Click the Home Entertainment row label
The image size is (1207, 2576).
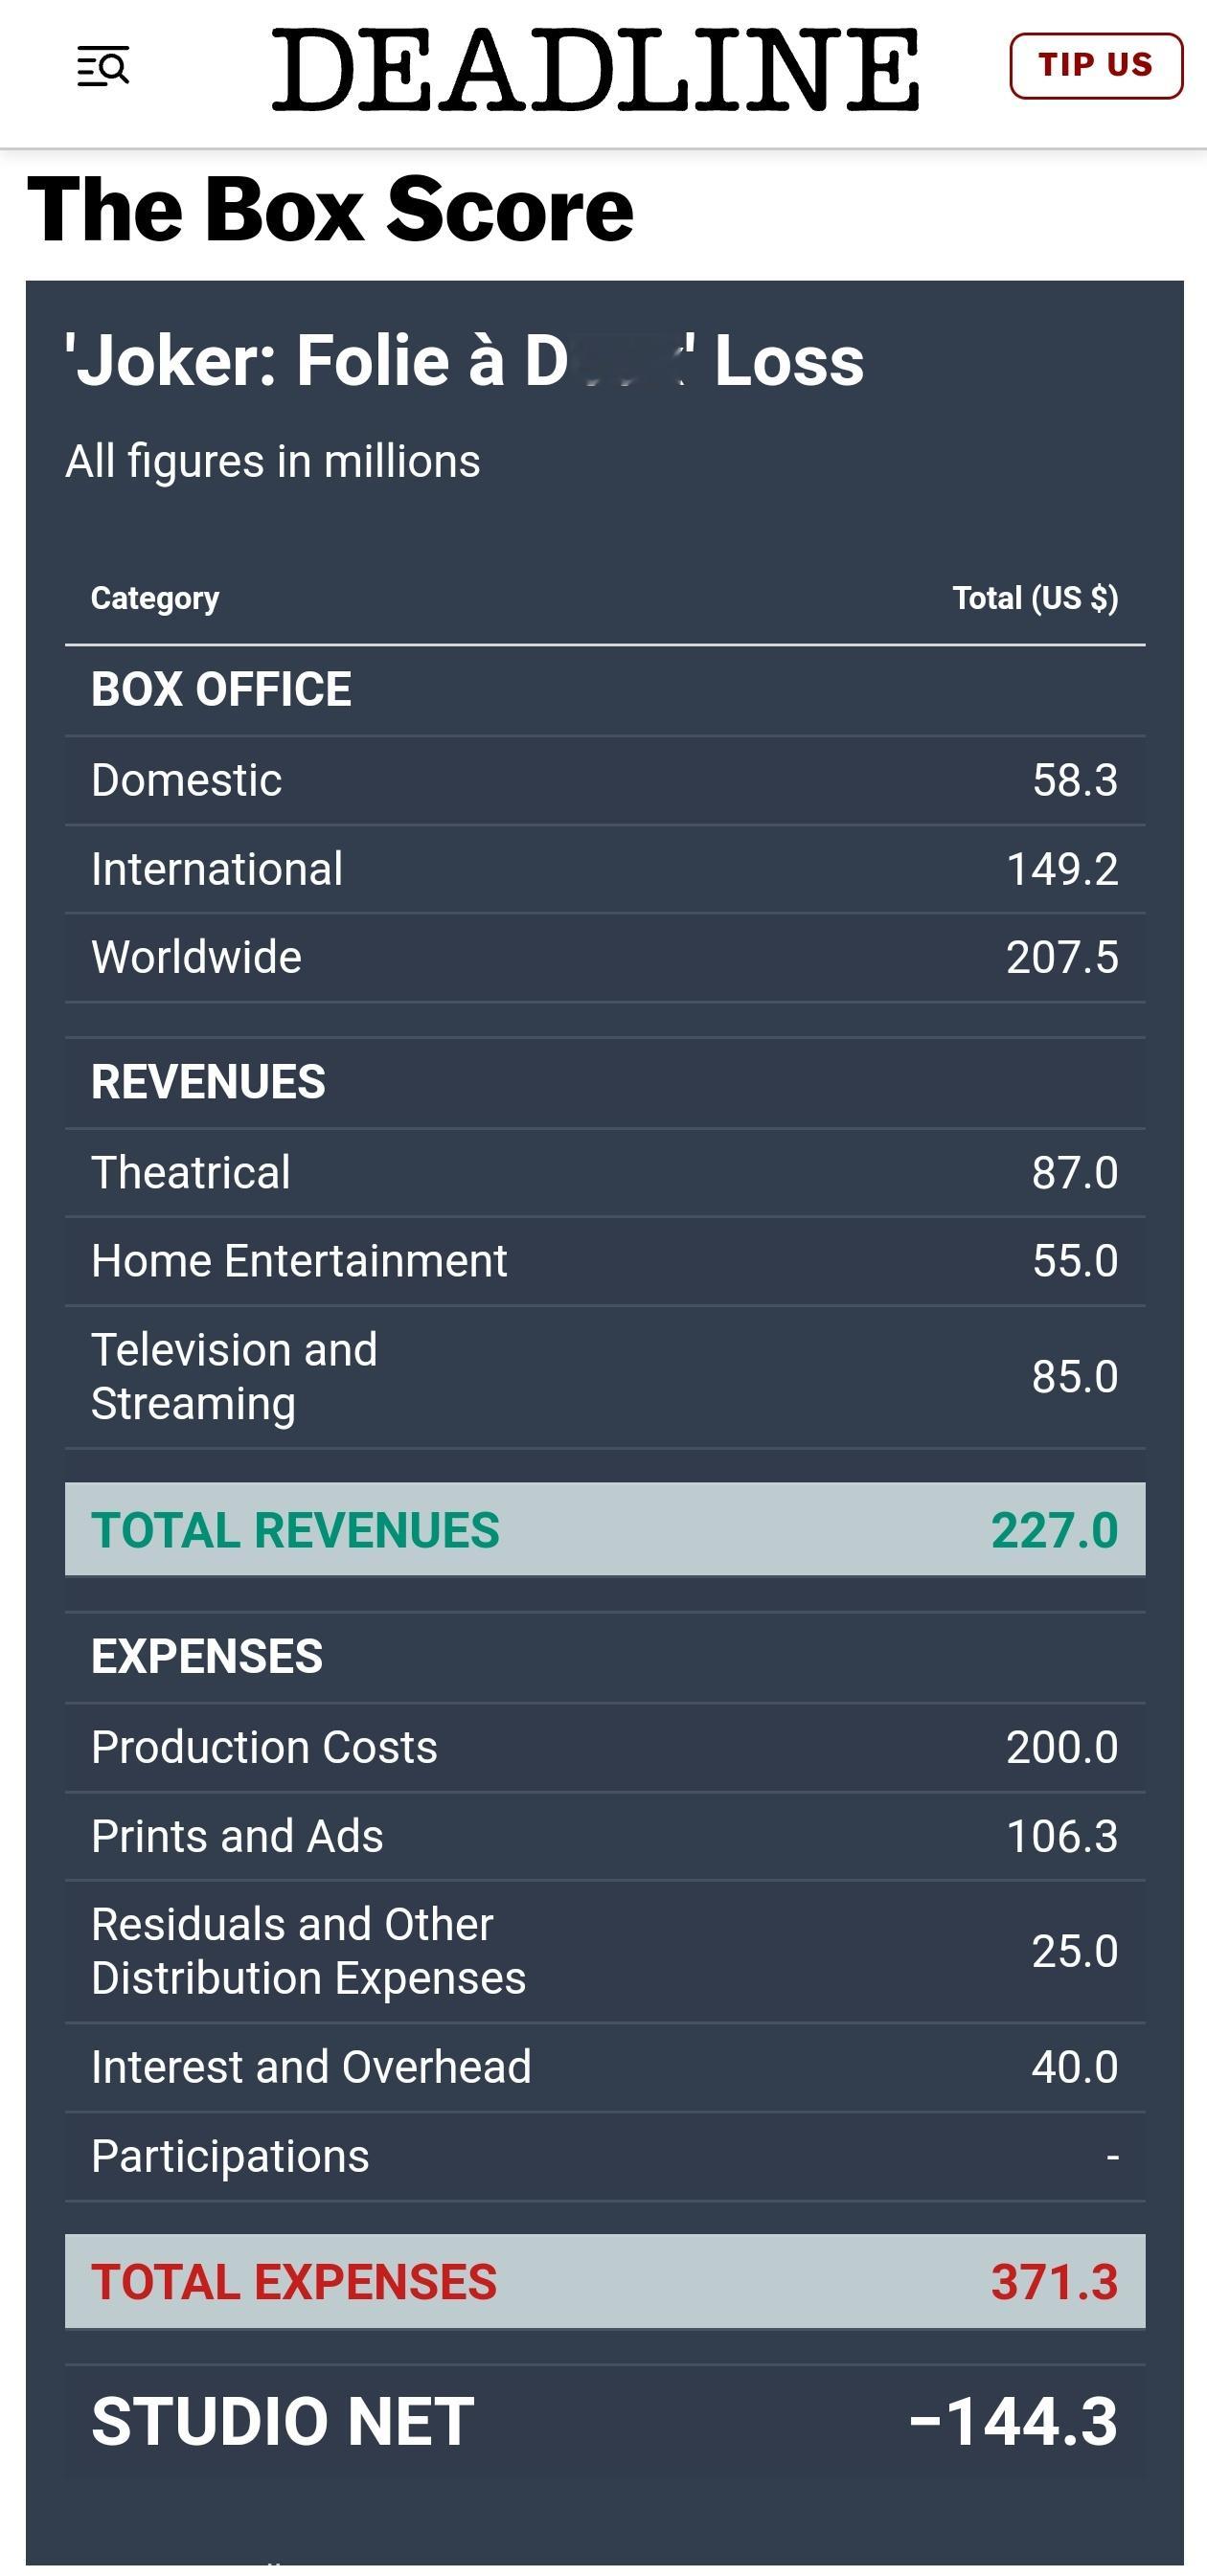pos(299,1260)
